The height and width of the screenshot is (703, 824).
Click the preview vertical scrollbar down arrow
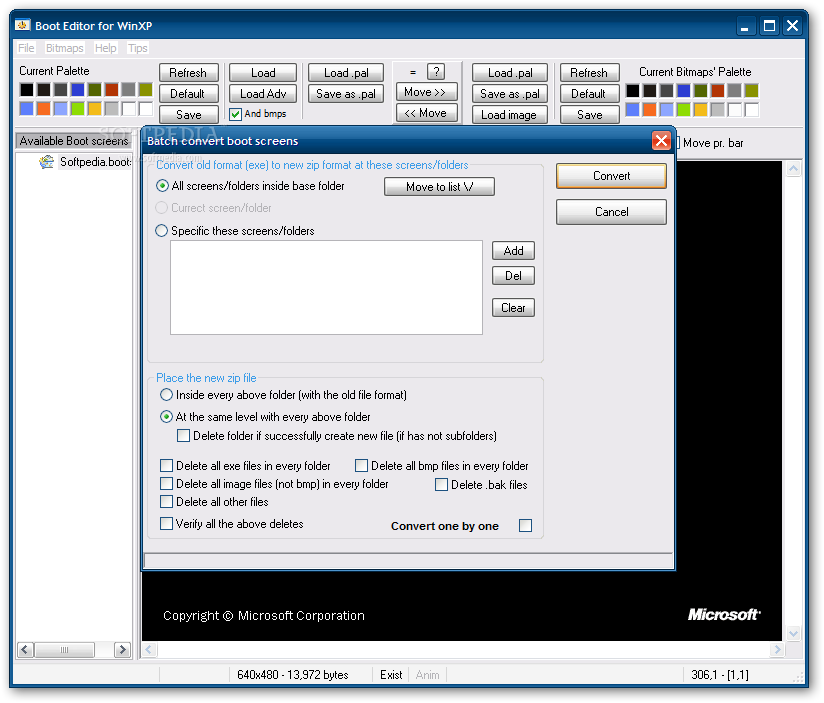click(x=794, y=633)
